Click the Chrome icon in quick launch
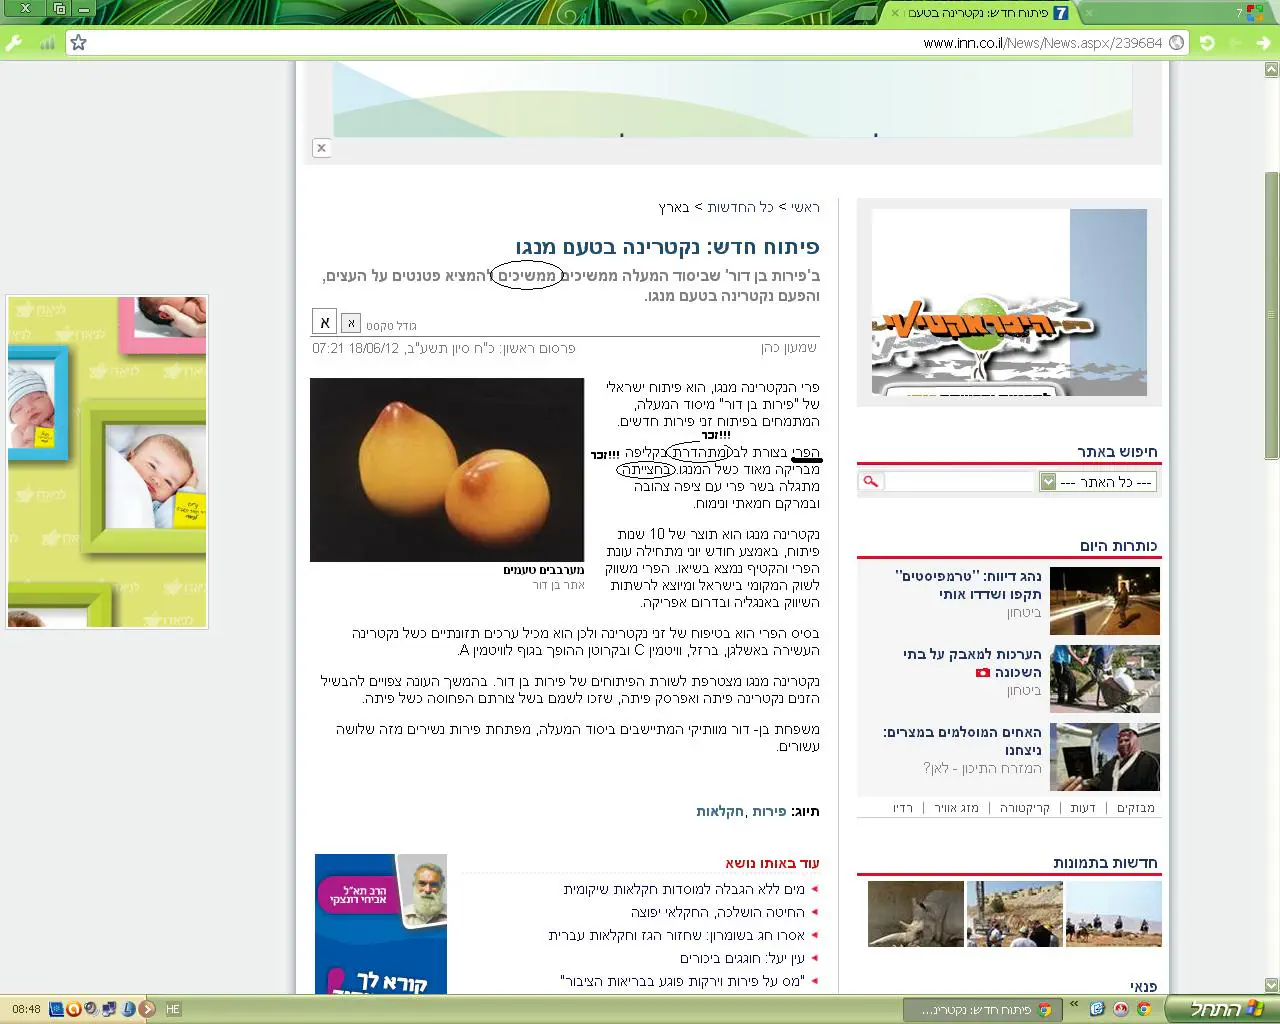Image resolution: width=1280 pixels, height=1024 pixels. click(1143, 1009)
